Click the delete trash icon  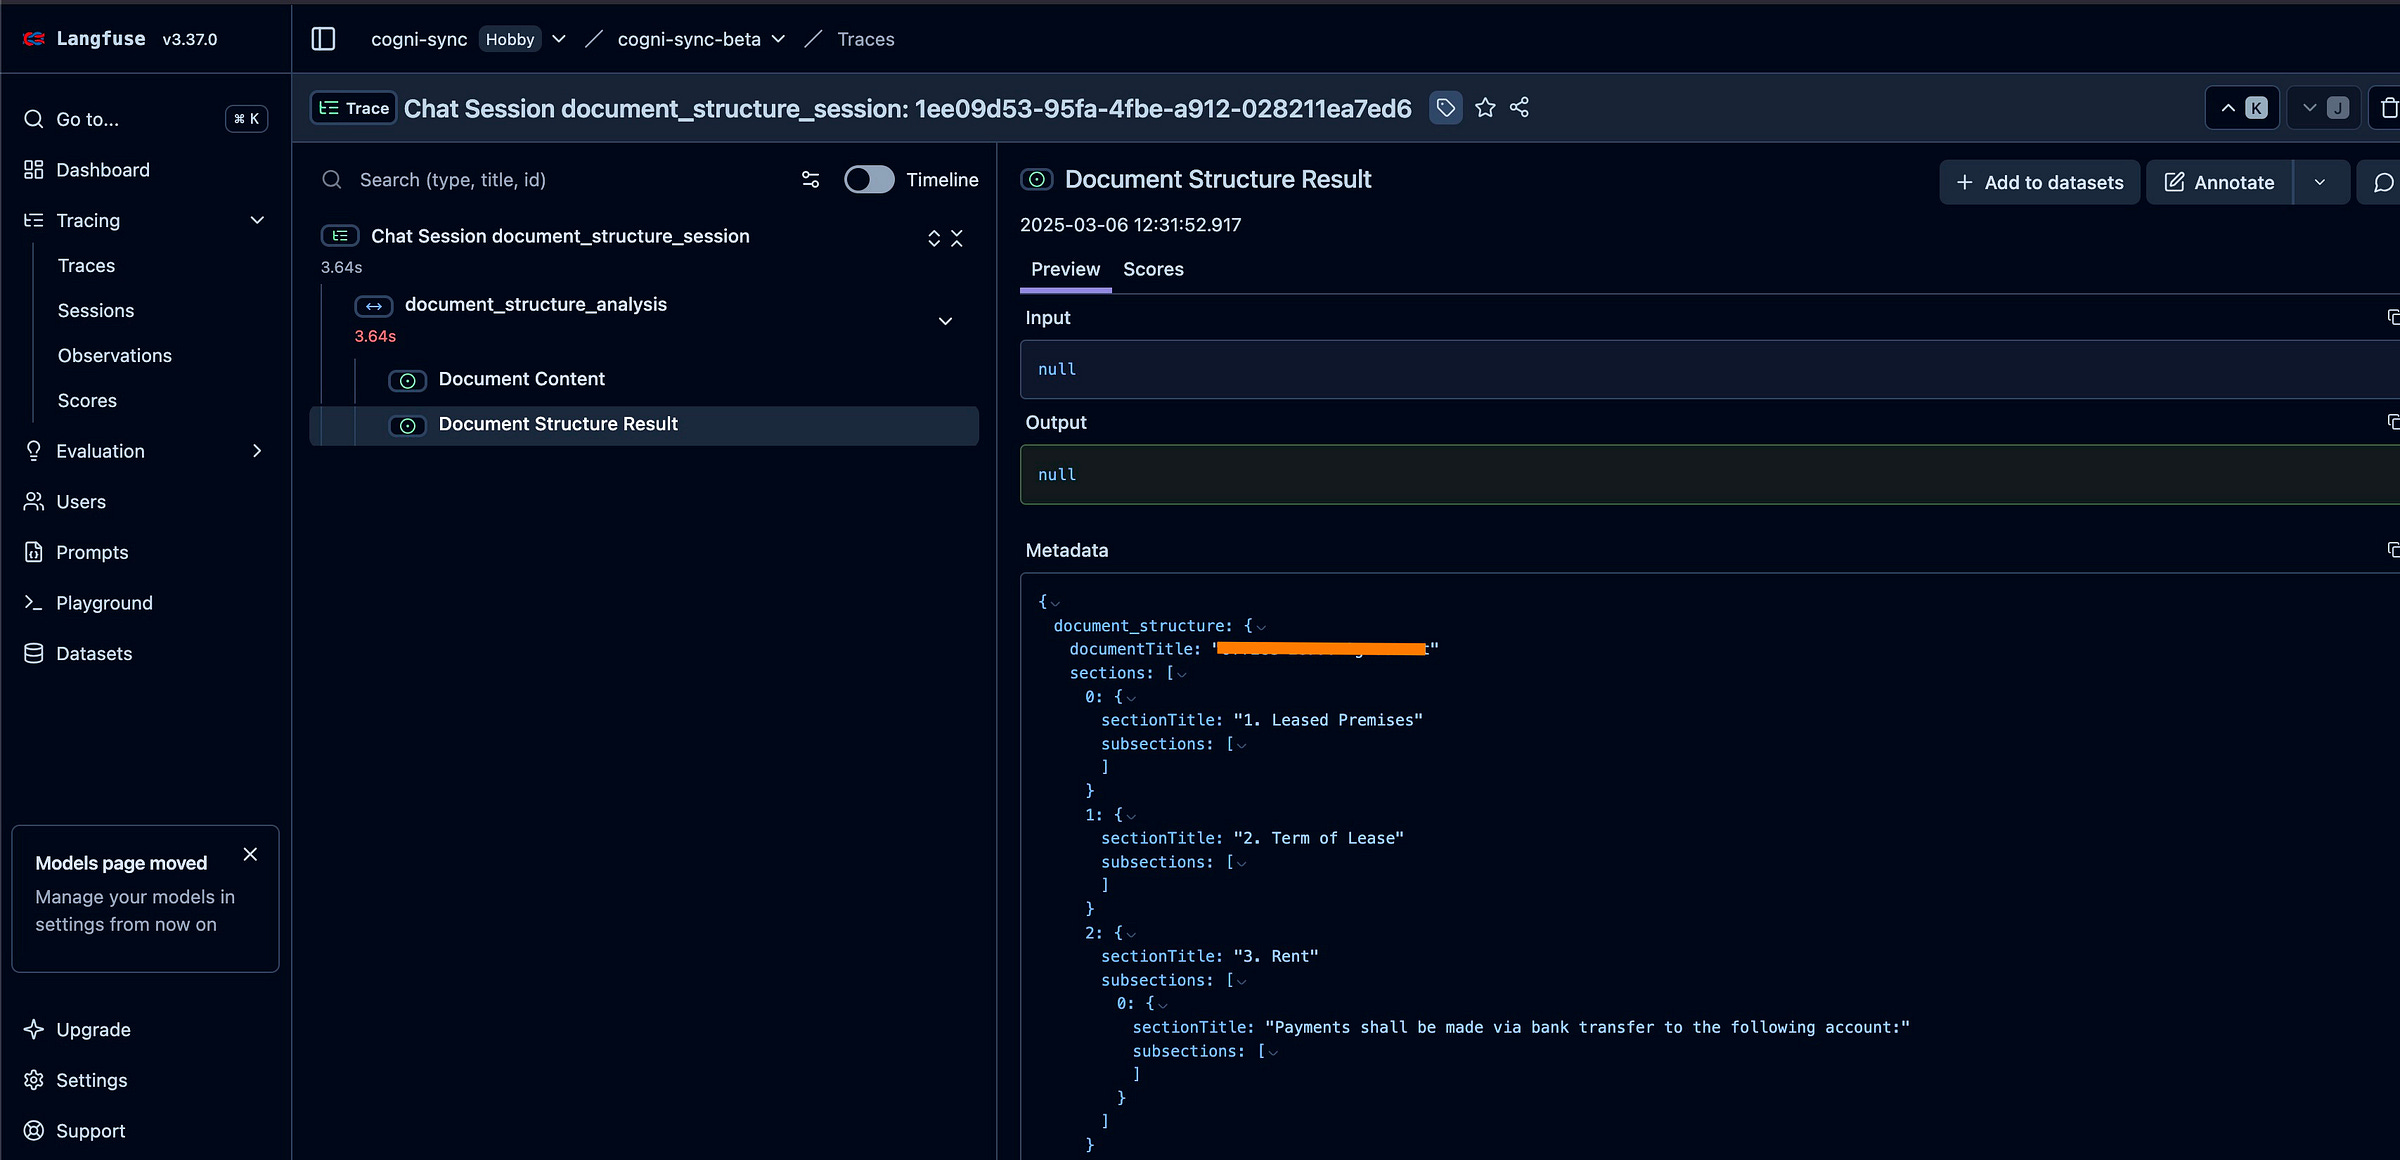[2389, 108]
